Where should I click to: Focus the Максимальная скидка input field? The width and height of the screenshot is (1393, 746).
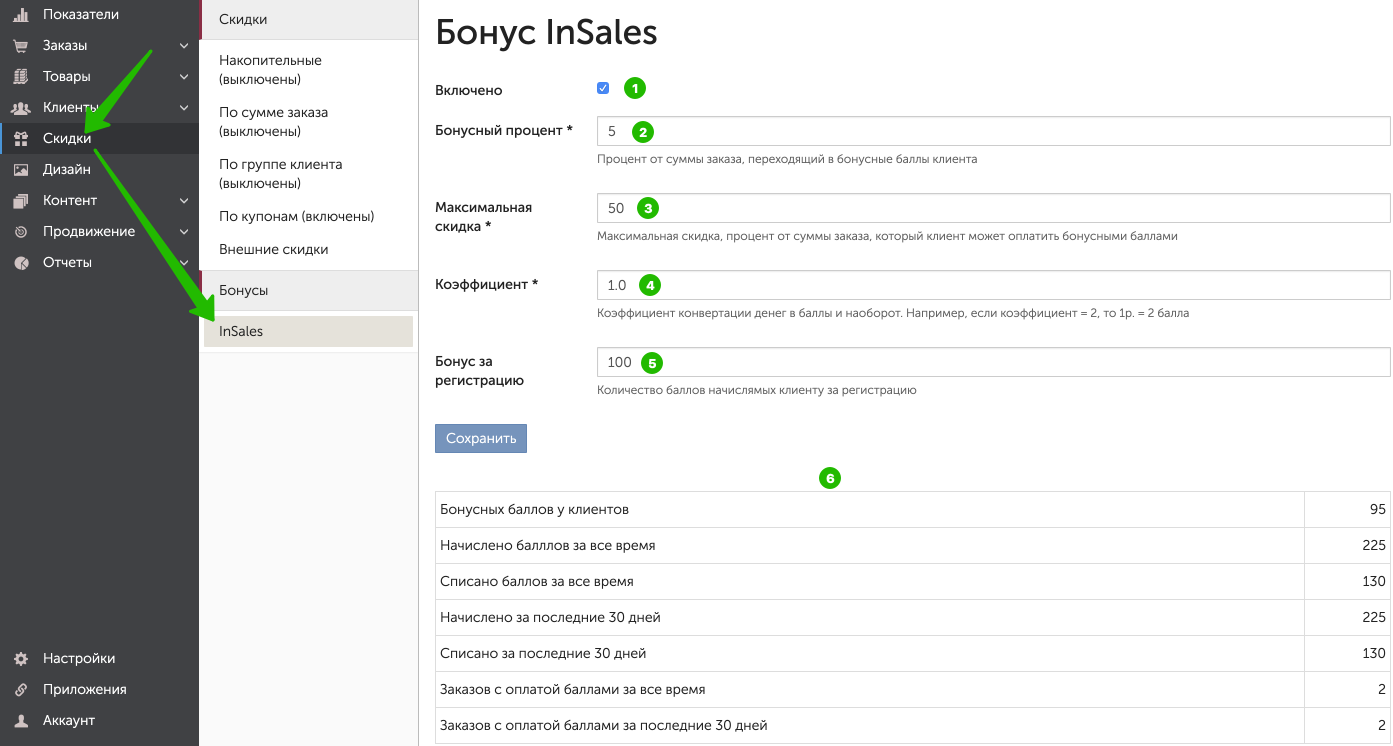tap(993, 208)
